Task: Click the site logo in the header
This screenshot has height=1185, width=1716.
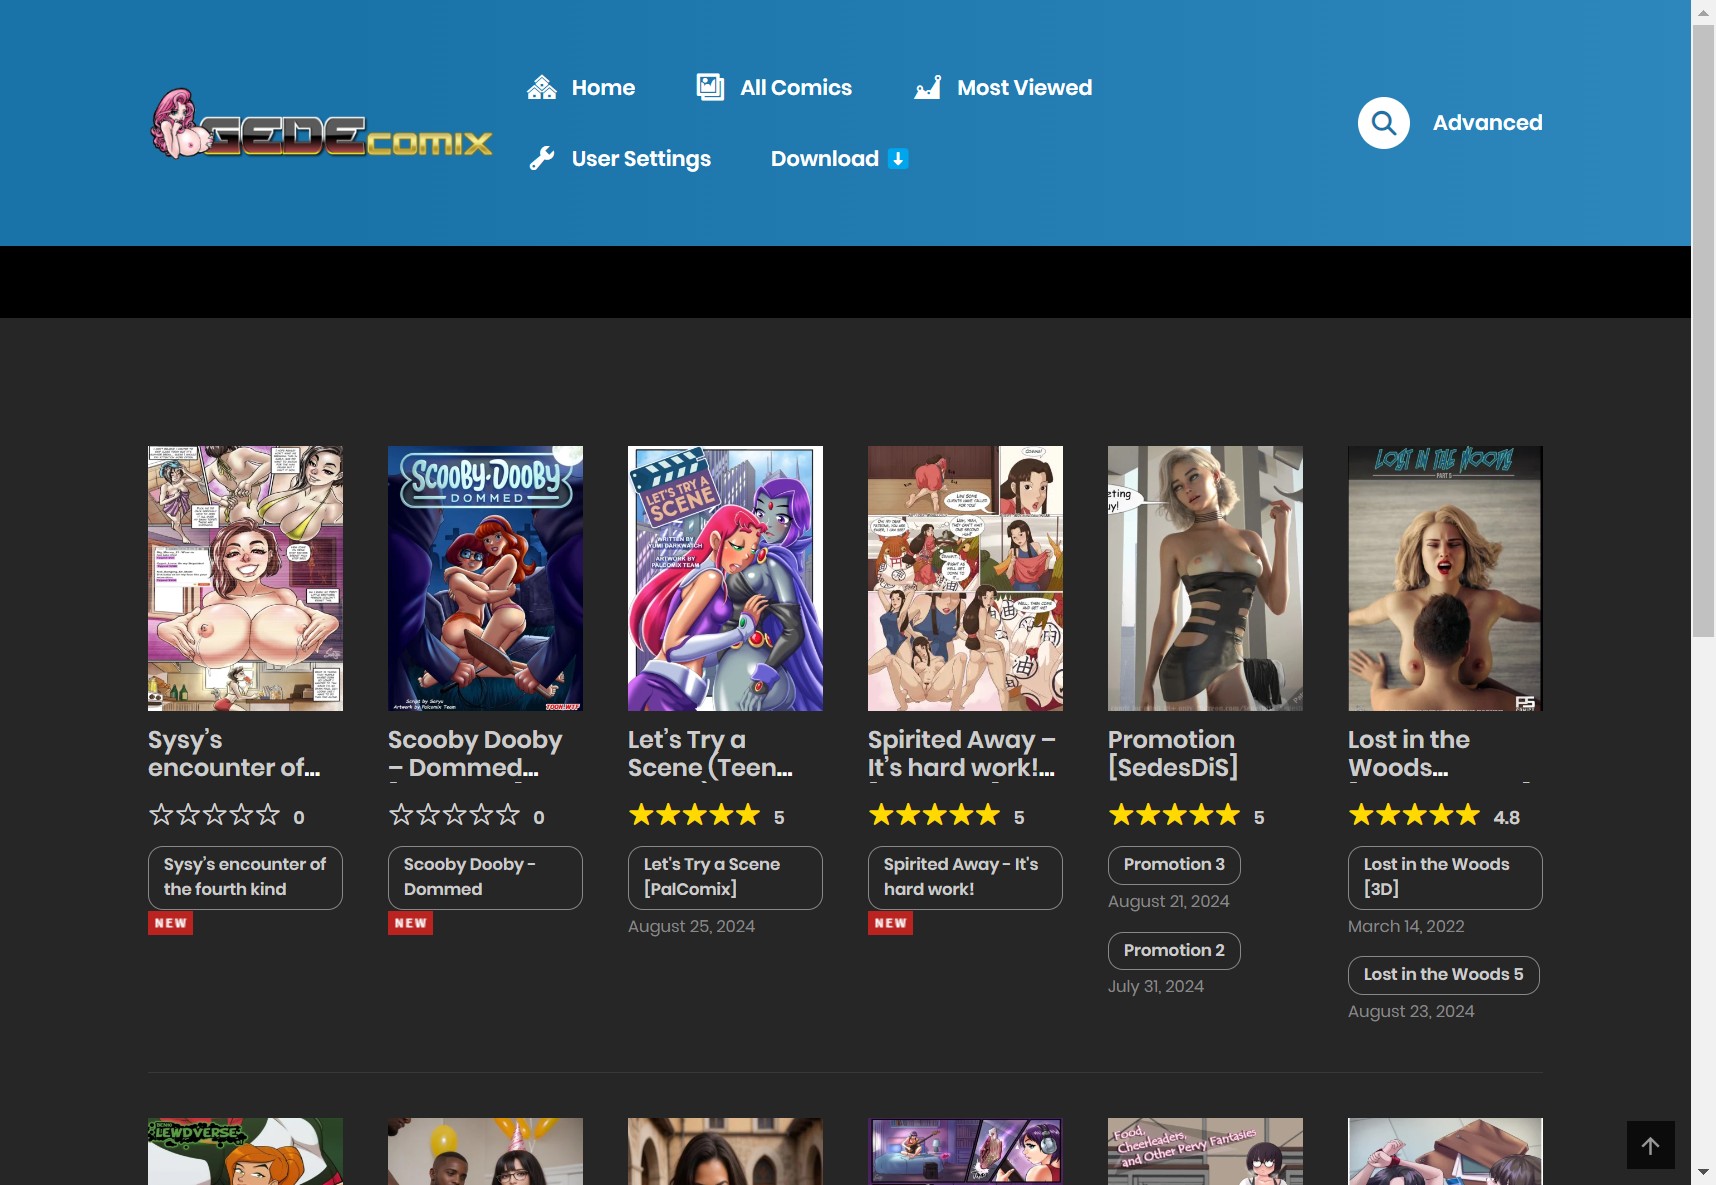Action: (x=321, y=126)
